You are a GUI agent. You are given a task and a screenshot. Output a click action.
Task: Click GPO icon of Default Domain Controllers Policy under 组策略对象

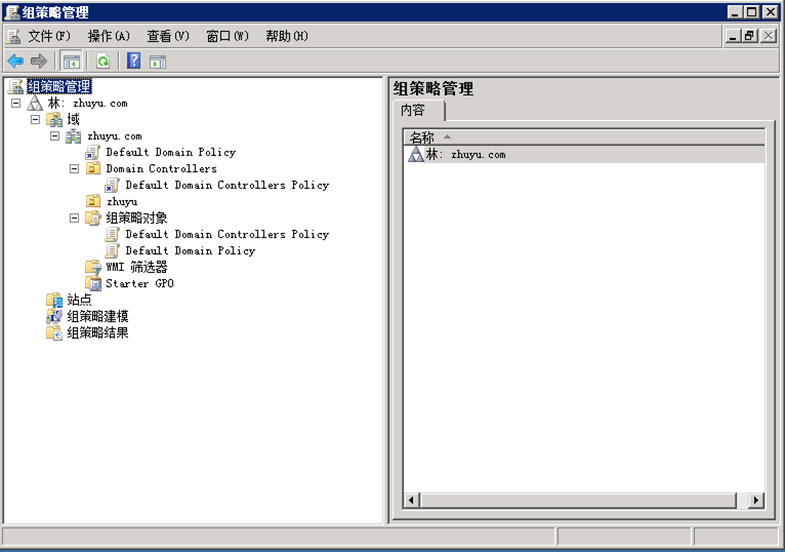(x=113, y=234)
